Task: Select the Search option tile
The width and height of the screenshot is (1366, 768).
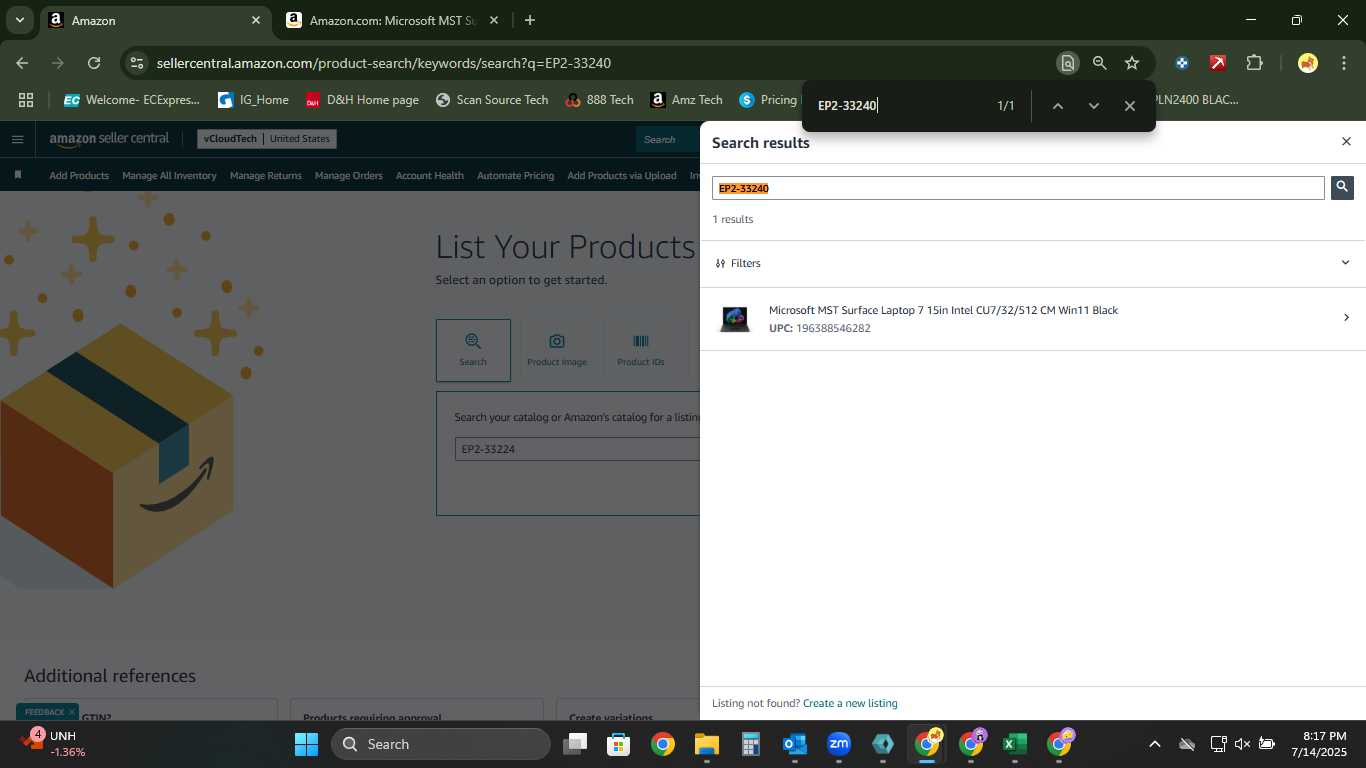Action: [473, 350]
